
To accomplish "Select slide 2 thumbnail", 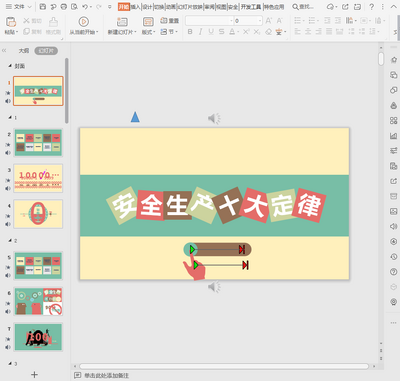I will coord(38,143).
